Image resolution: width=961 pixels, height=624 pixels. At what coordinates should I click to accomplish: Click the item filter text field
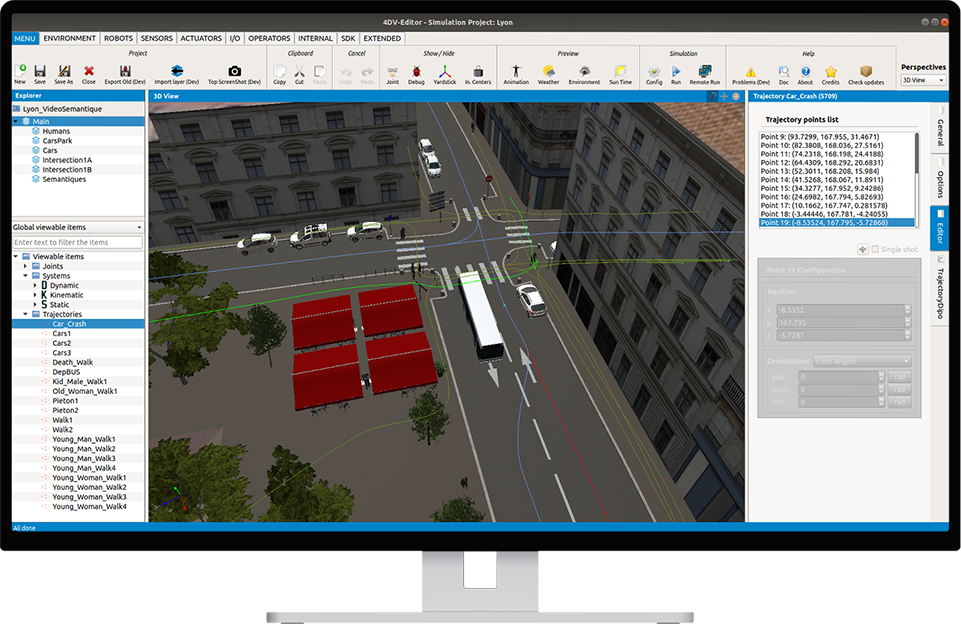coord(77,243)
